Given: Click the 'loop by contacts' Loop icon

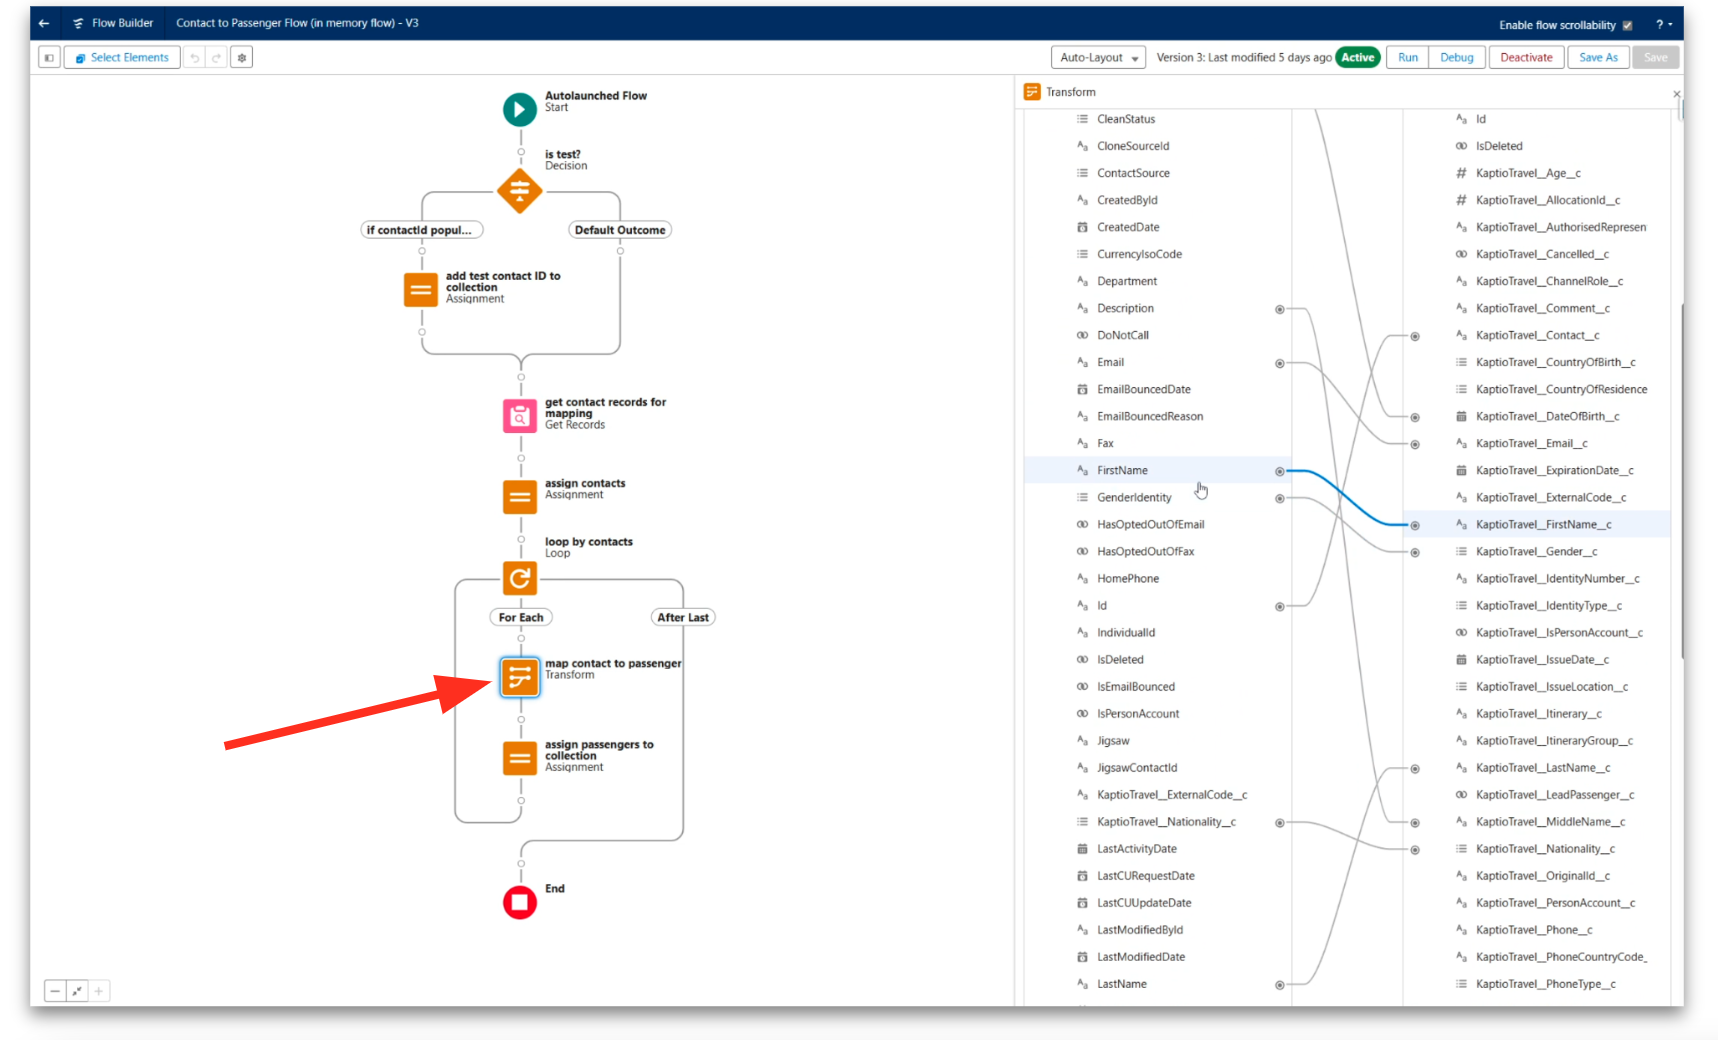Looking at the screenshot, I should point(519,578).
